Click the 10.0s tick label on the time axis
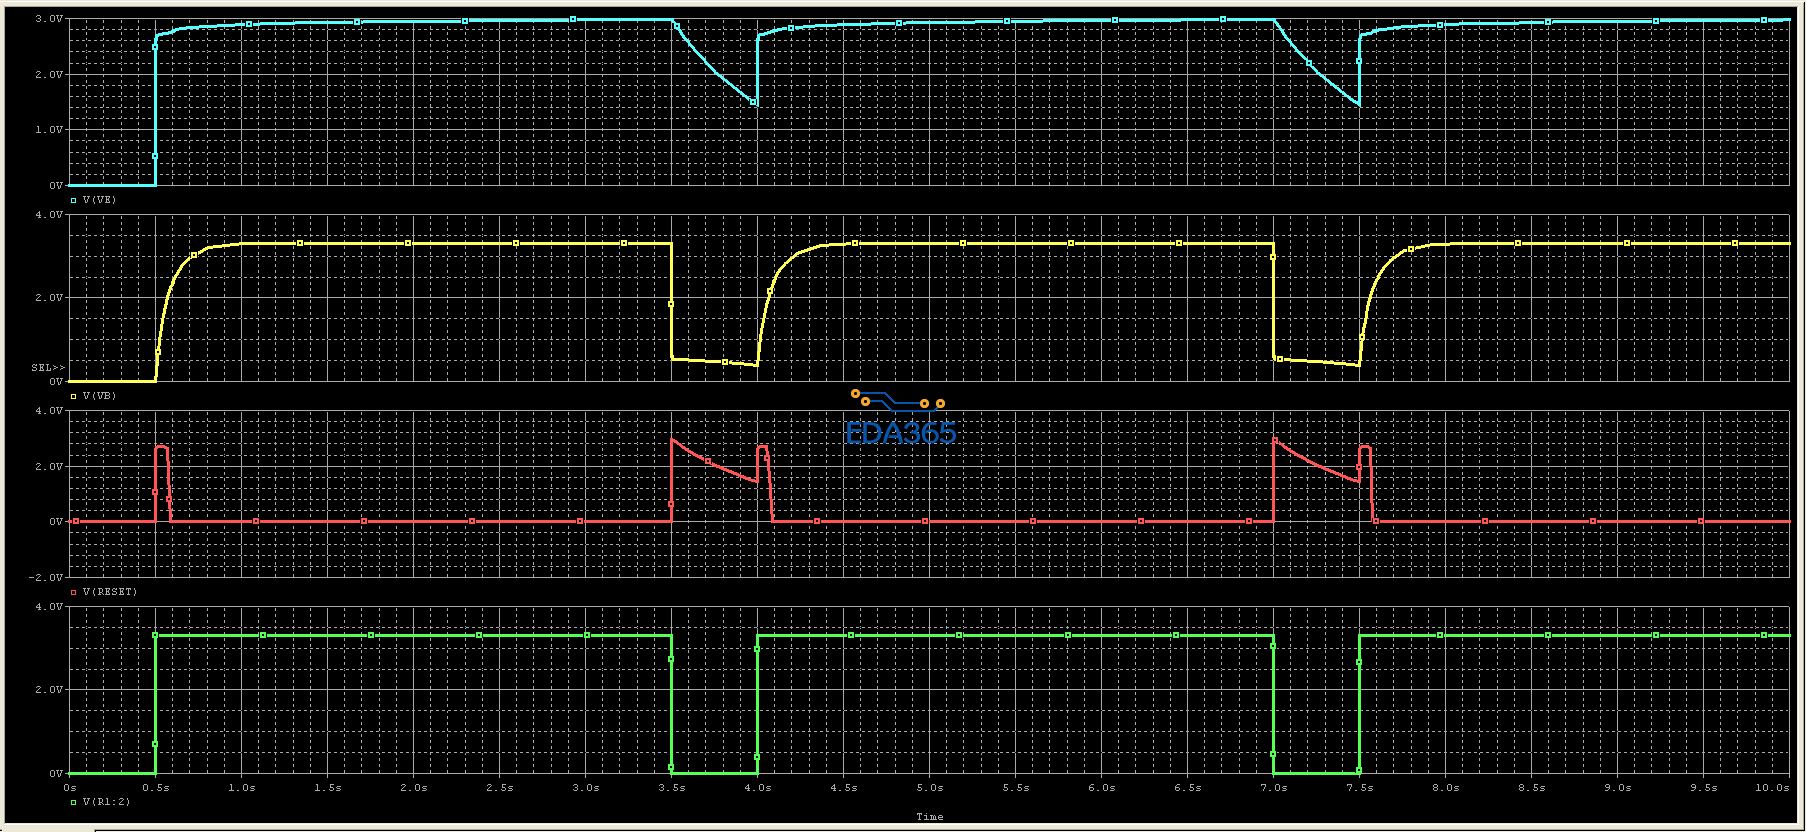Screen dimensions: 1806x832 [x=1773, y=788]
